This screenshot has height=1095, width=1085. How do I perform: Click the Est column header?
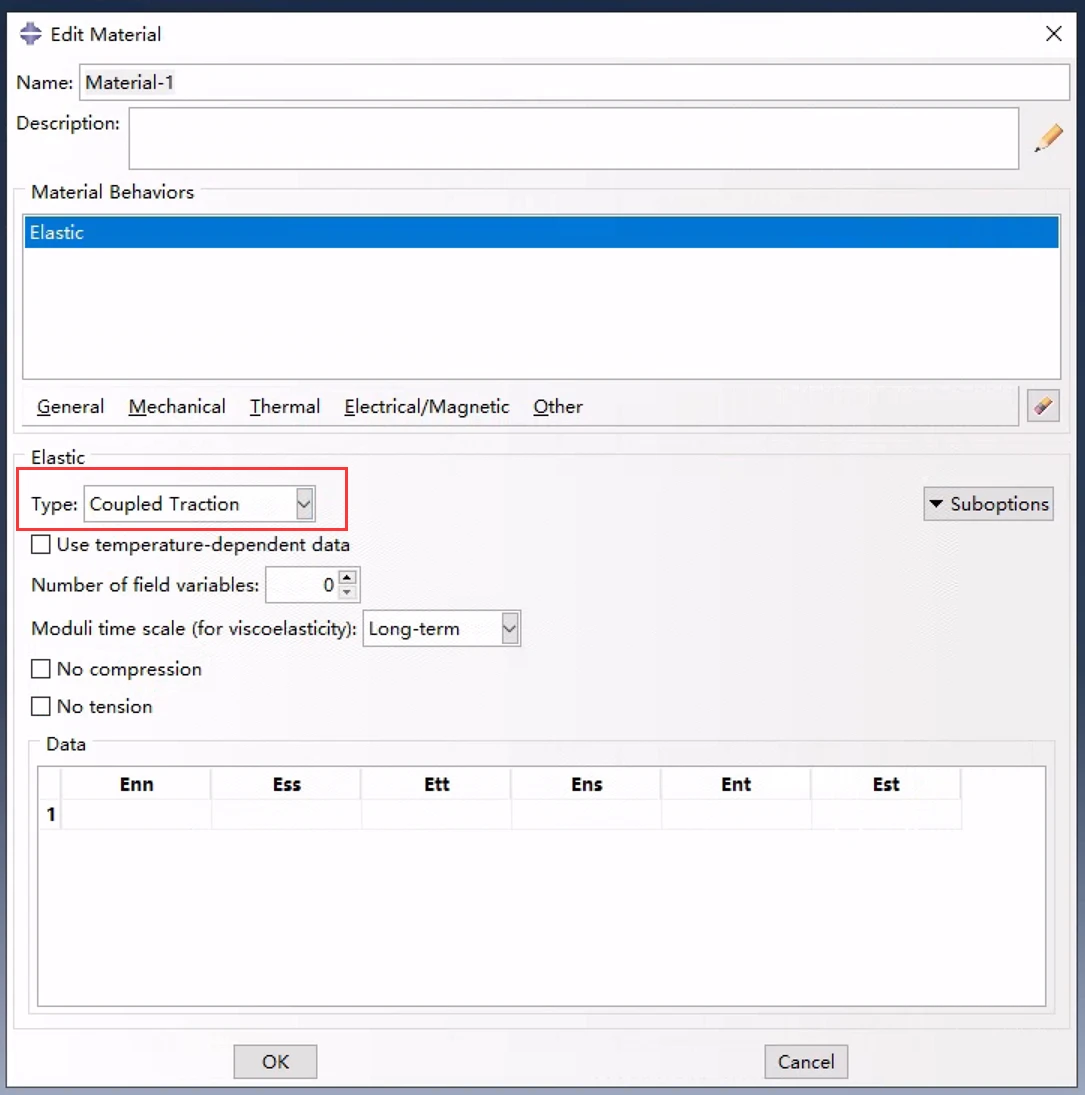click(886, 784)
